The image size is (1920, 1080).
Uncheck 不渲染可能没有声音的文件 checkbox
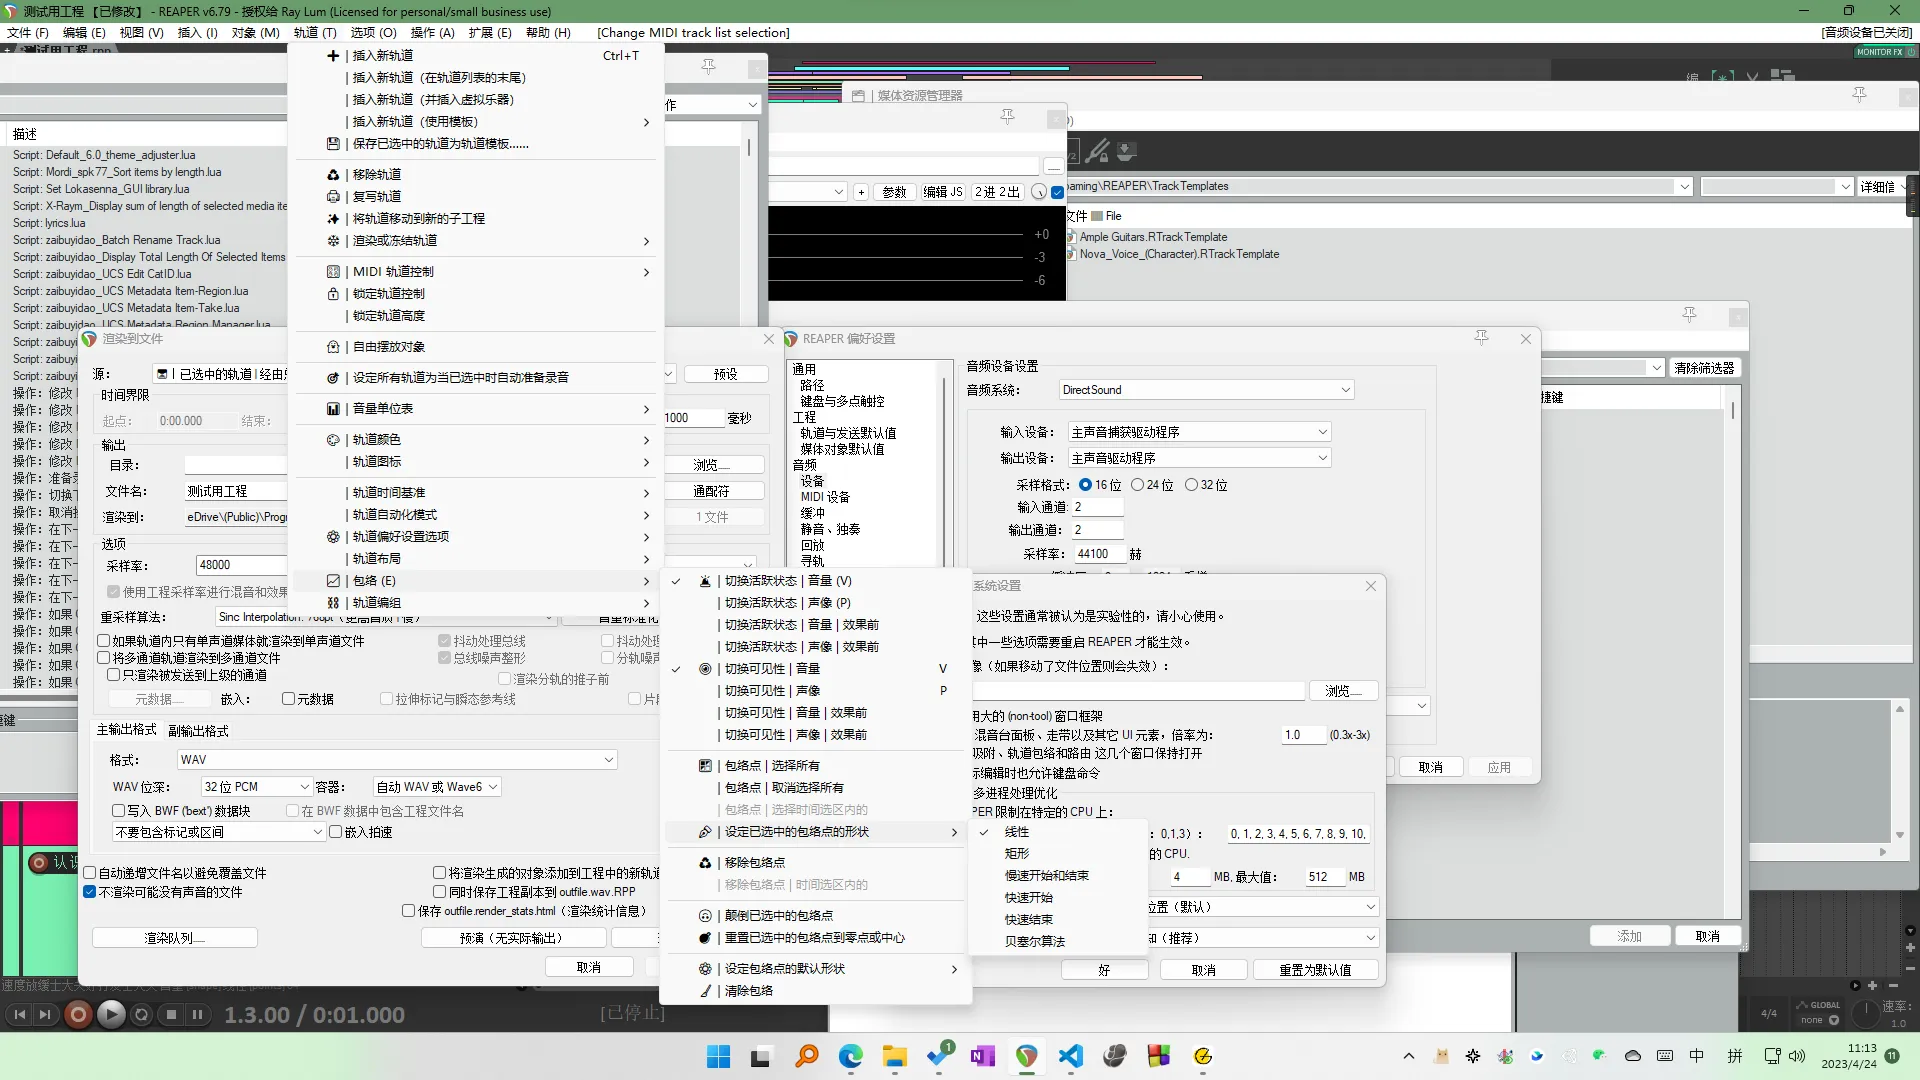point(90,892)
